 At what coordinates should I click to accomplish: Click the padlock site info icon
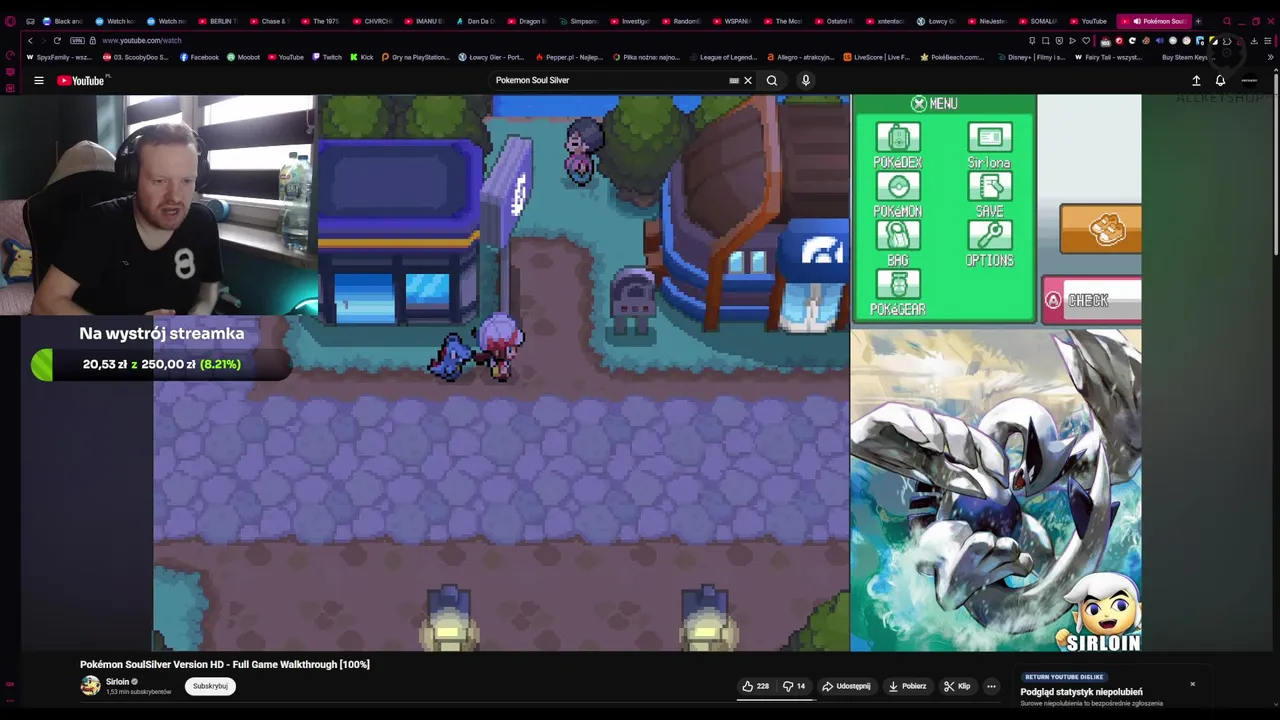(x=93, y=41)
